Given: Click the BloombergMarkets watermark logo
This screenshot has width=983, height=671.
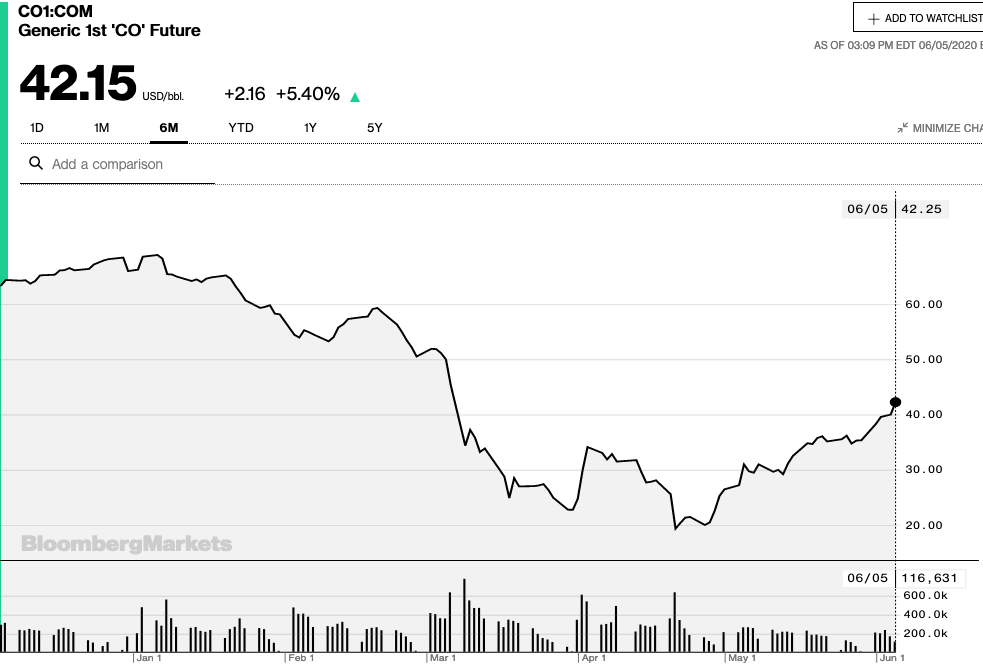Looking at the screenshot, I should click(127, 544).
